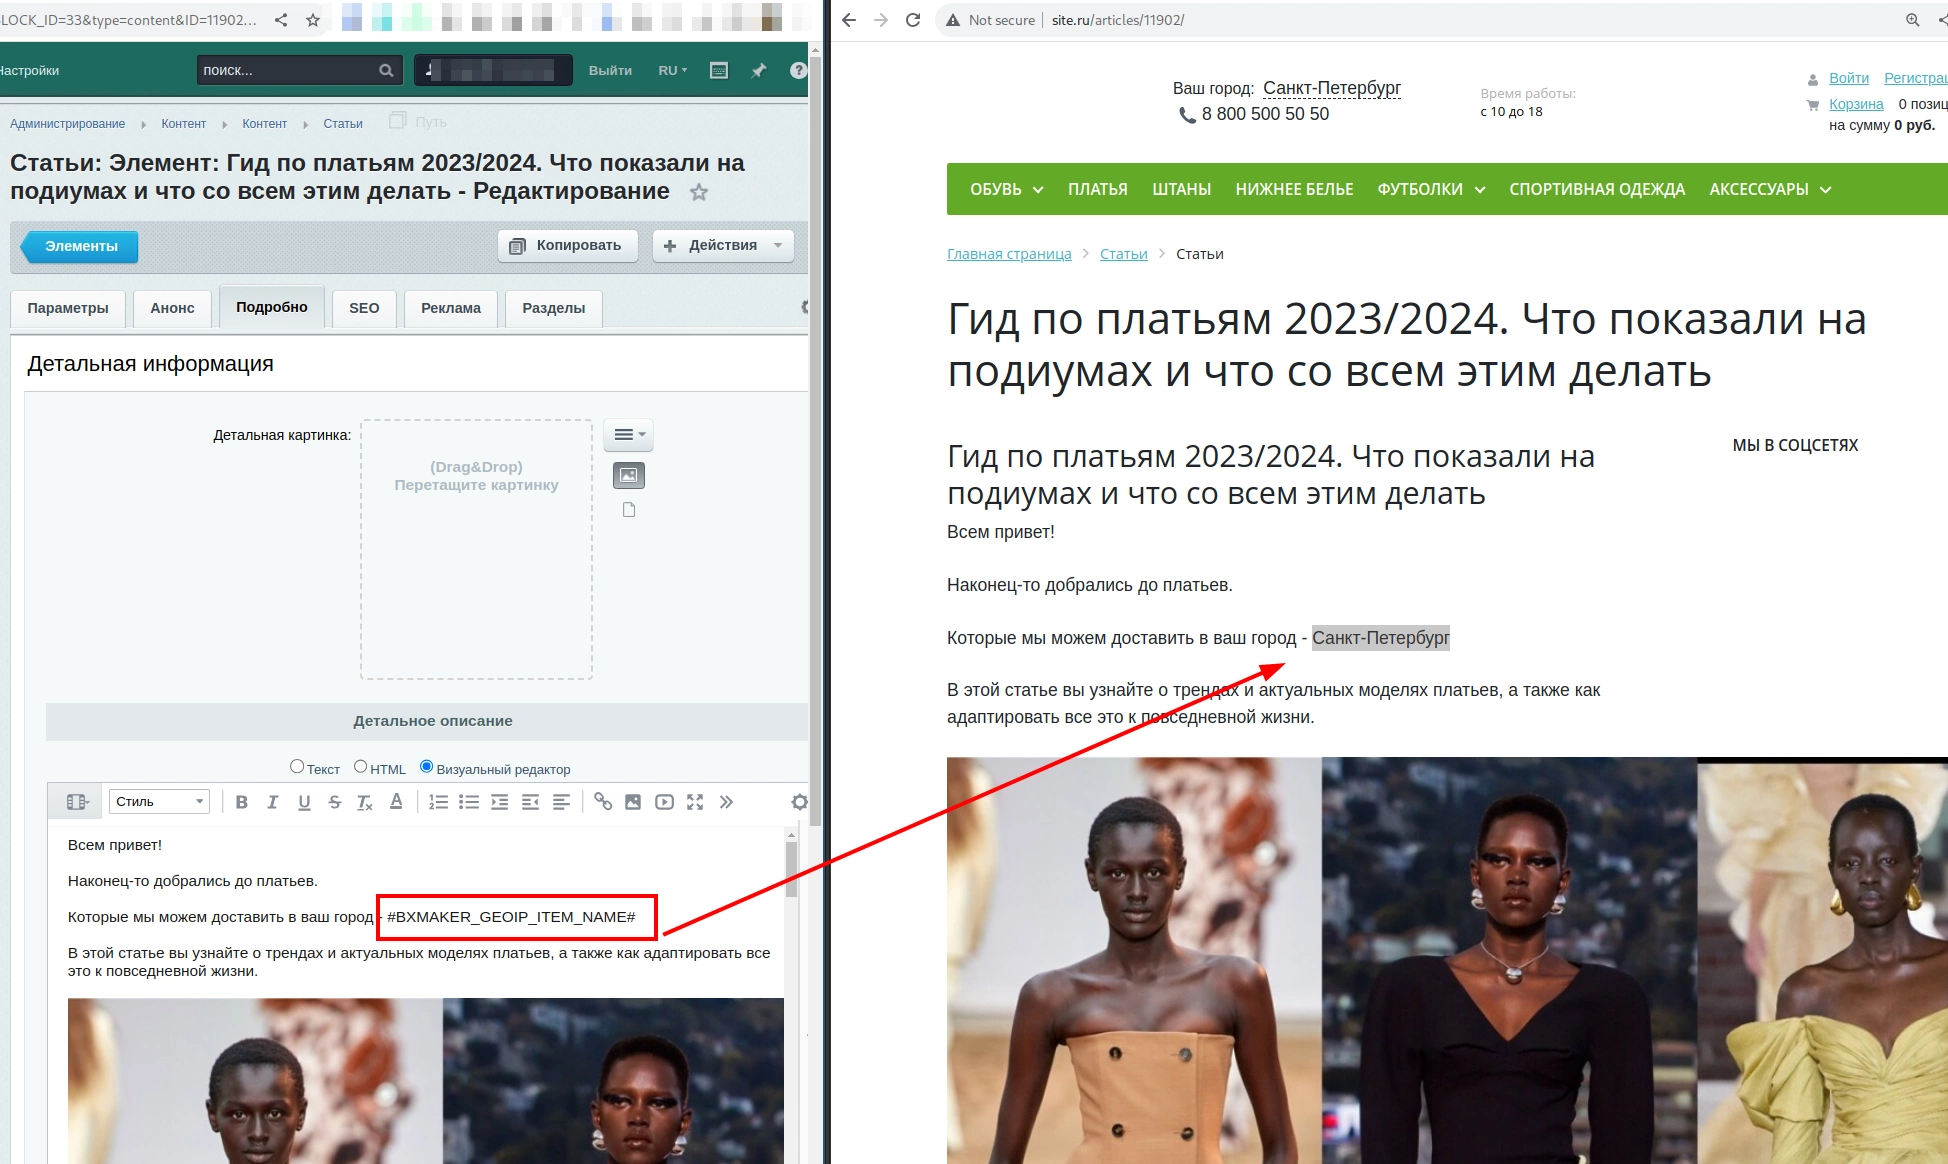Click the Корзина link

1855,104
